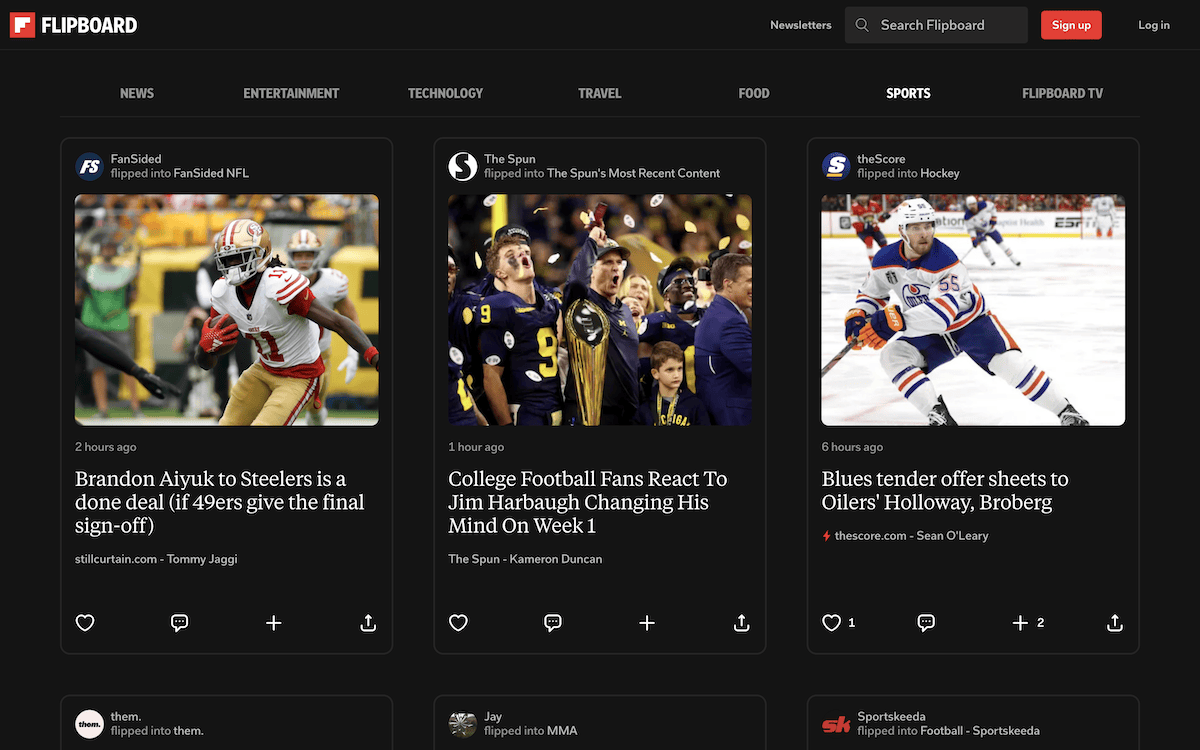Click the FanSided publisher name

[x=136, y=159]
